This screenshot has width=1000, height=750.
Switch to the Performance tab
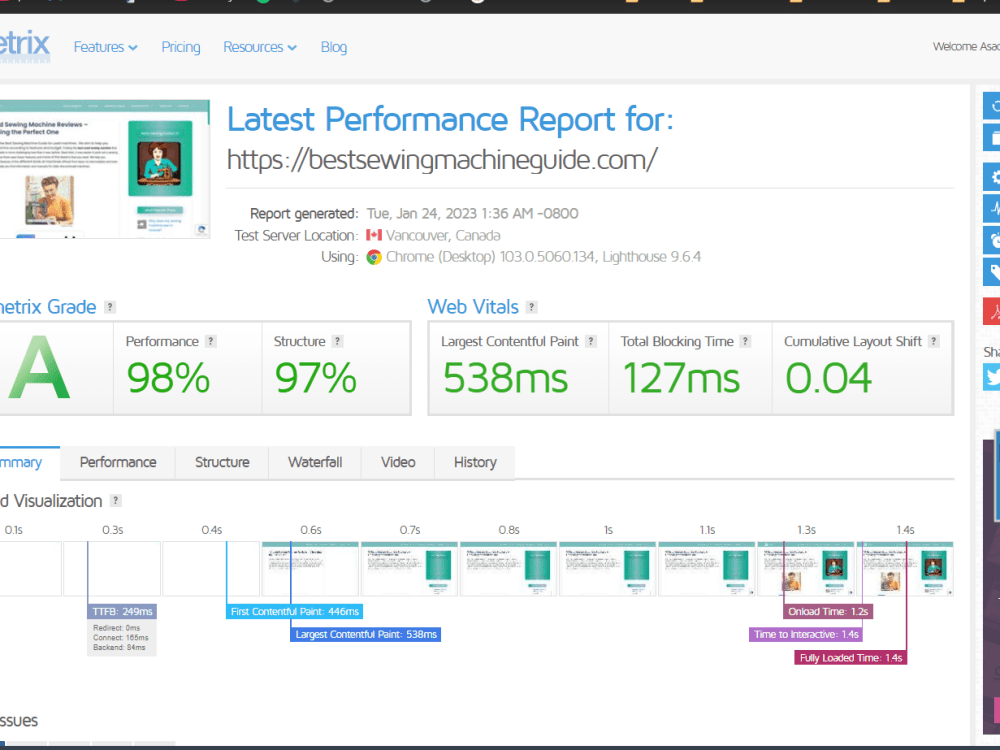click(118, 462)
